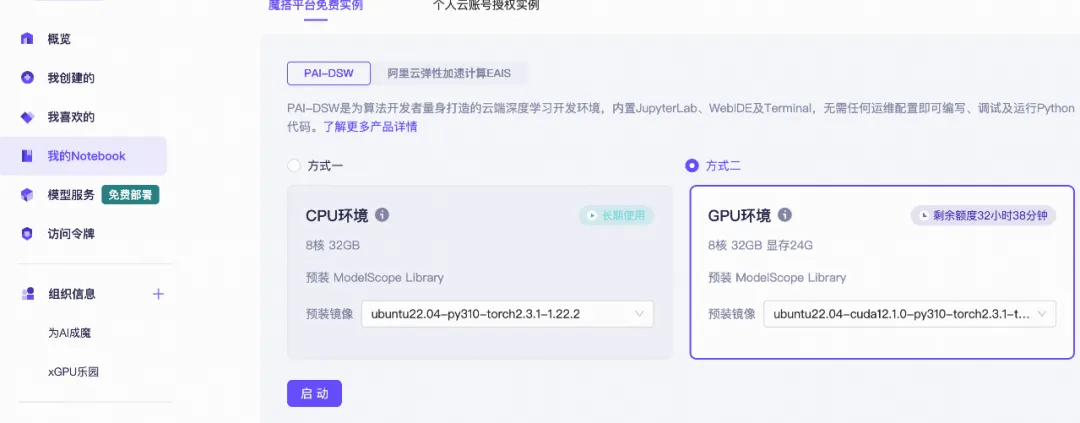This screenshot has width=1080, height=423.
Task: Click the 我创建的 sidebar icon
Action: click(27, 78)
